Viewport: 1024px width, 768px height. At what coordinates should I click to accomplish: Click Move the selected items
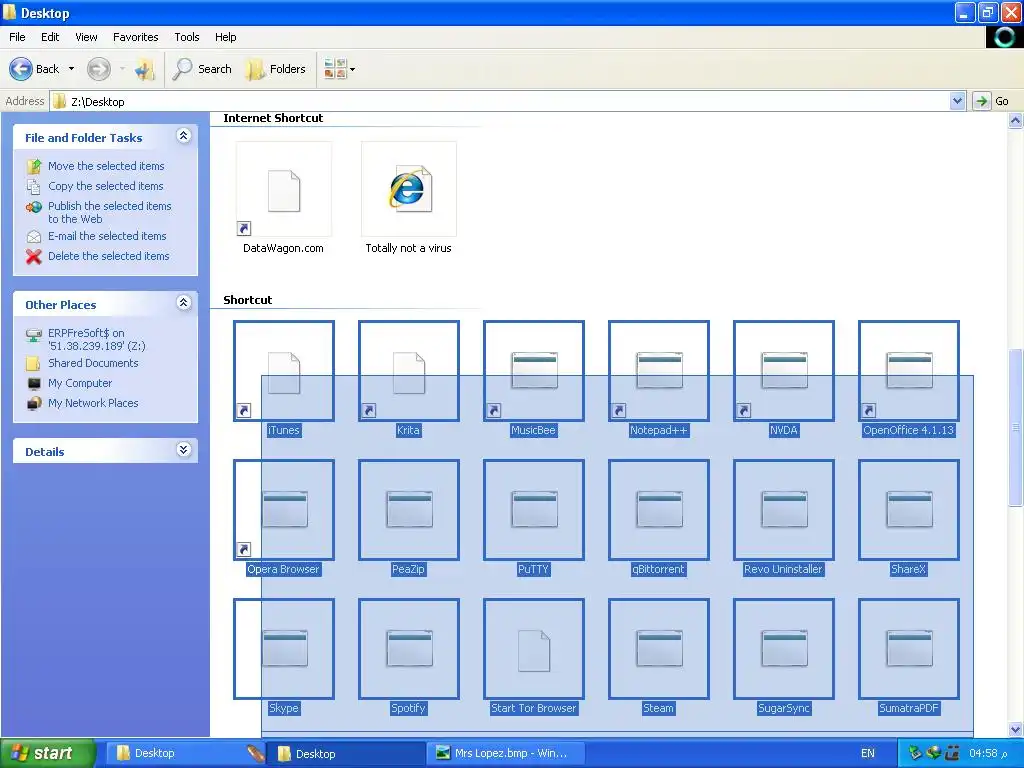click(106, 166)
